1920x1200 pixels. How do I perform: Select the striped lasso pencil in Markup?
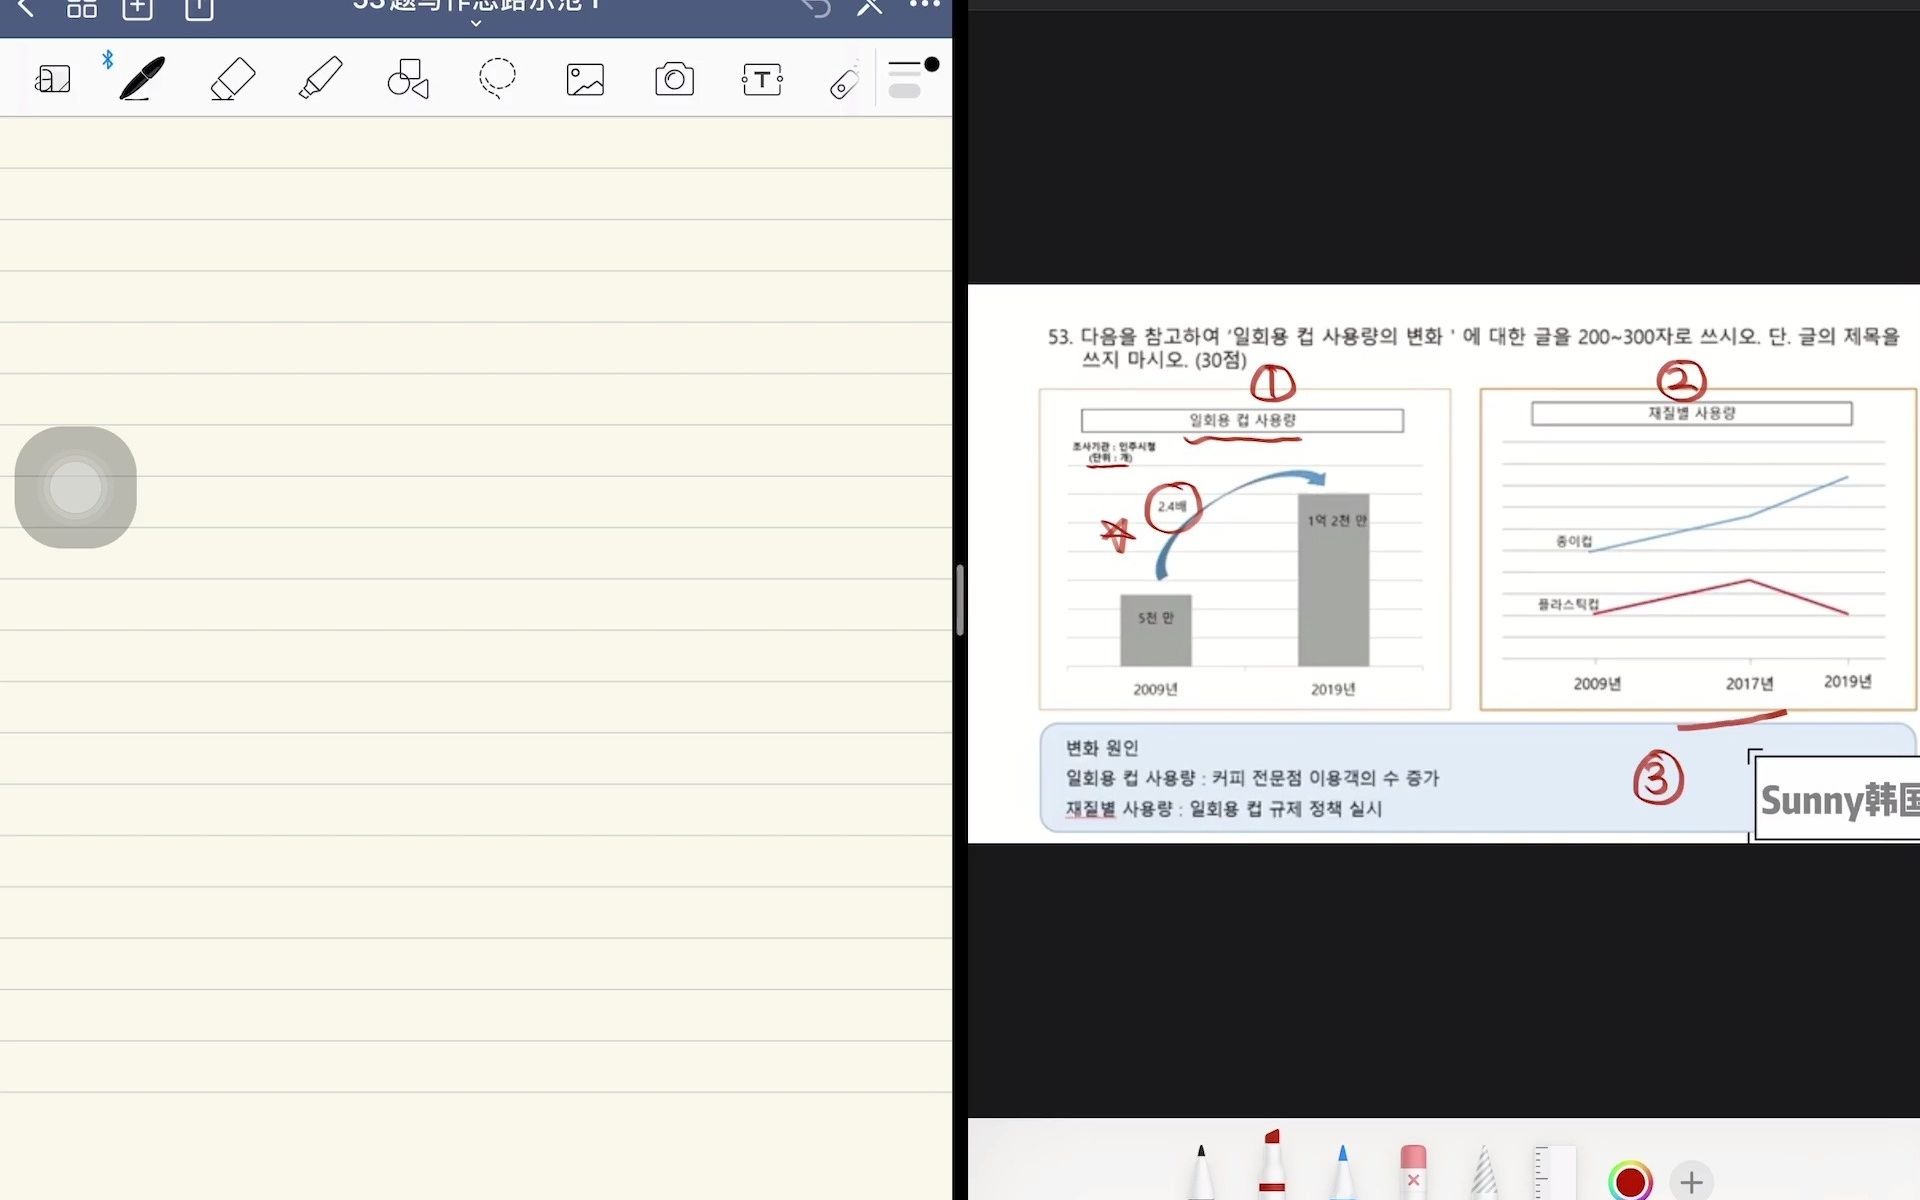(x=1484, y=1172)
